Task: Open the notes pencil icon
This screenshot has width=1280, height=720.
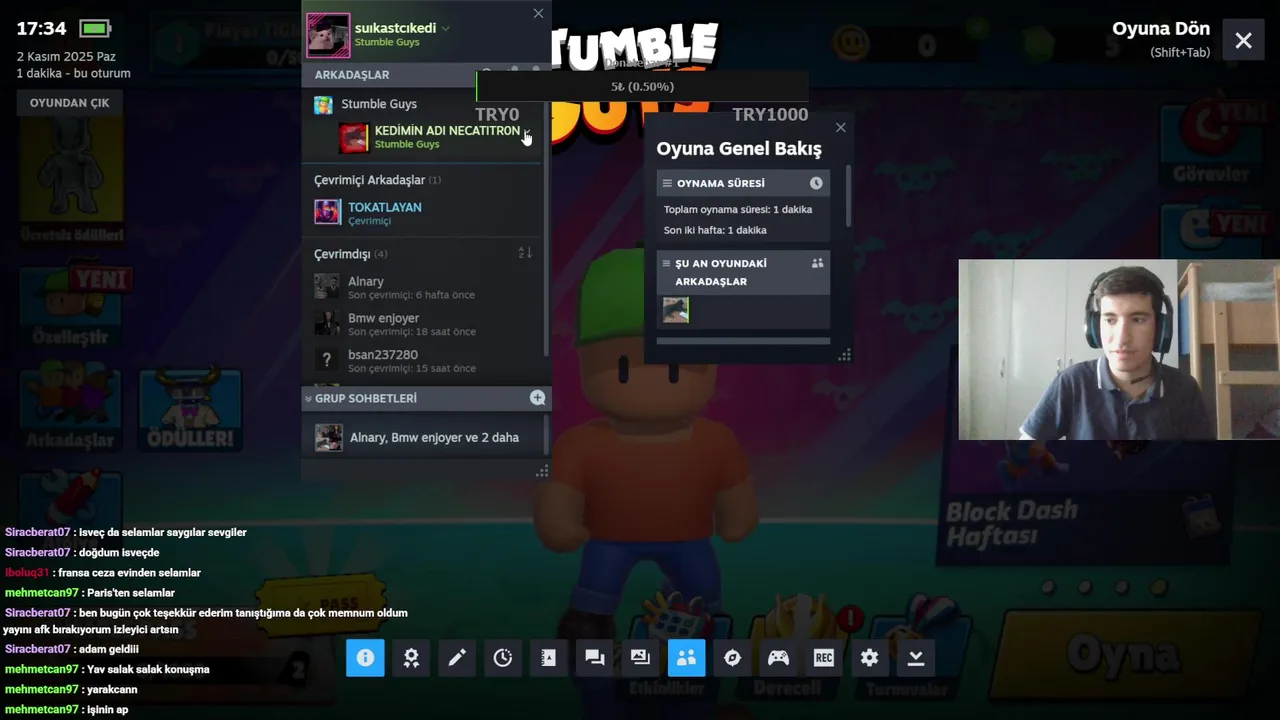Action: coord(457,658)
